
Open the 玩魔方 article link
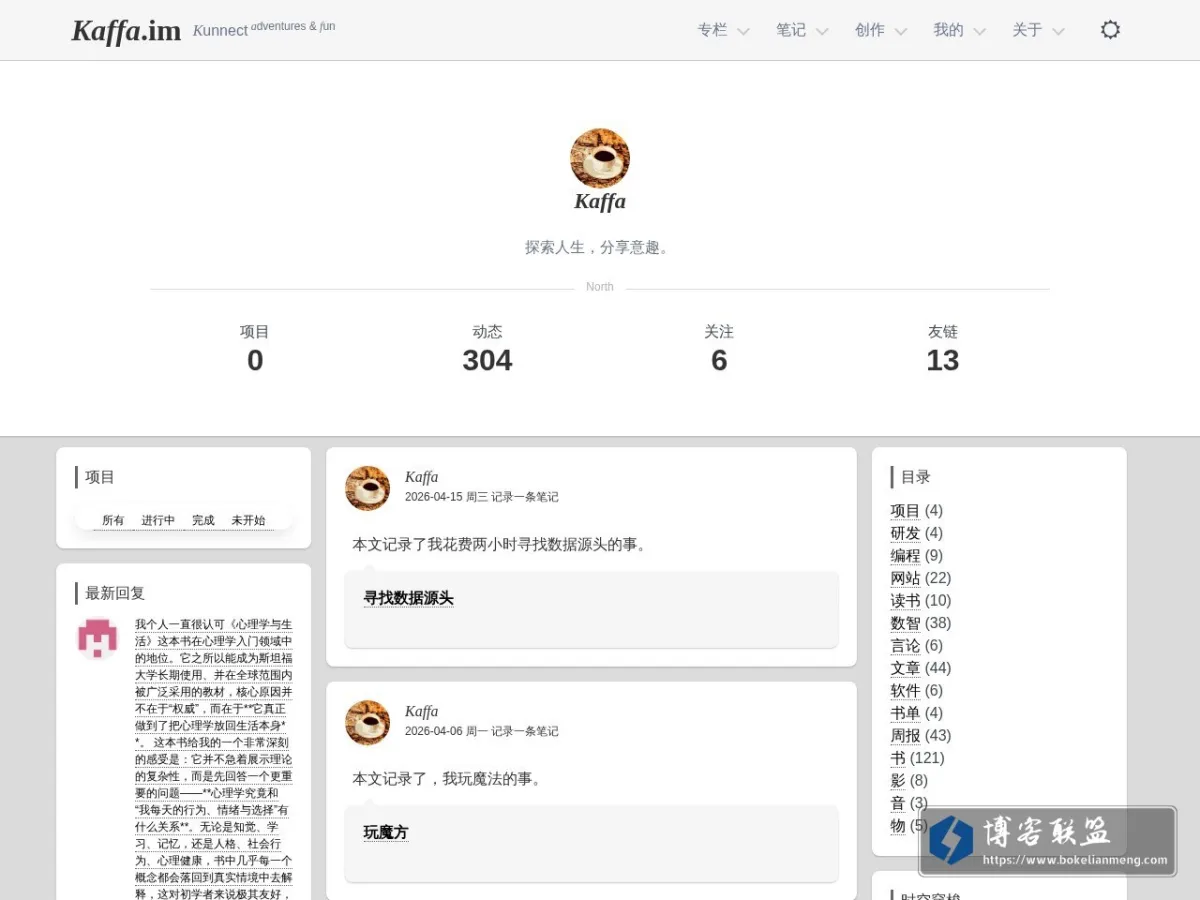pos(386,832)
